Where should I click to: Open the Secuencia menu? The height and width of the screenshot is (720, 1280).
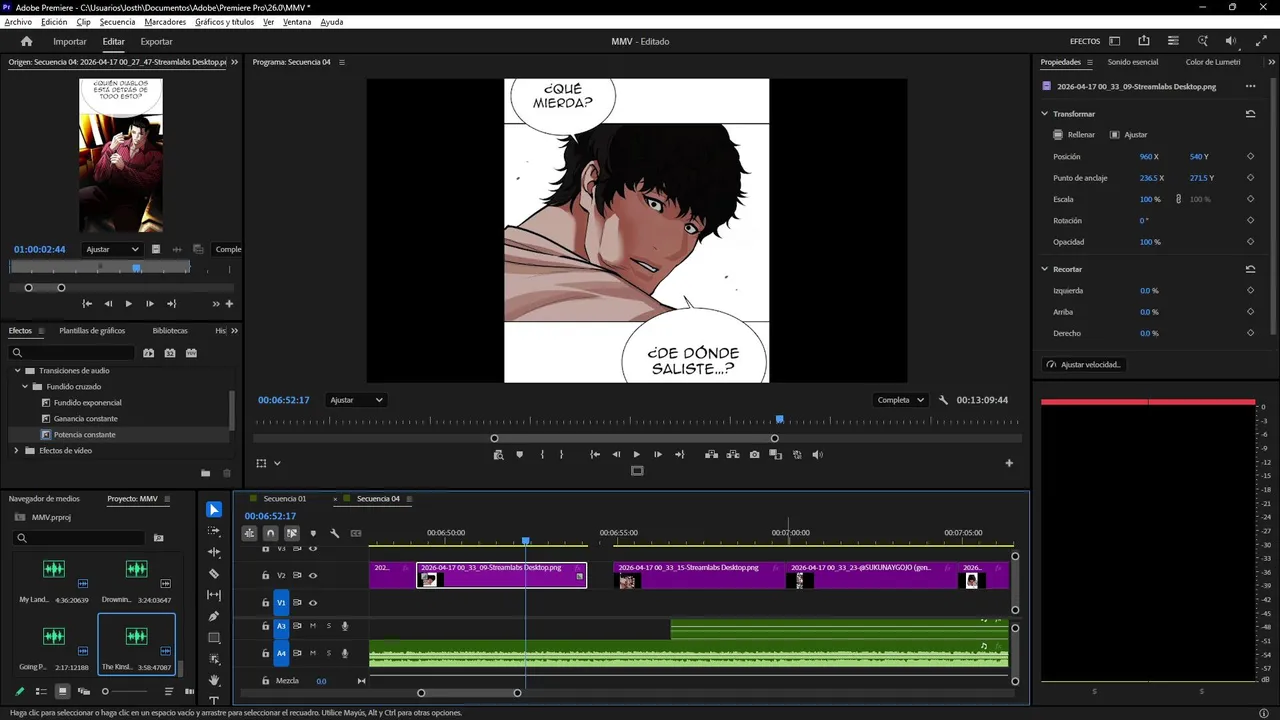pyautogui.click(x=117, y=21)
